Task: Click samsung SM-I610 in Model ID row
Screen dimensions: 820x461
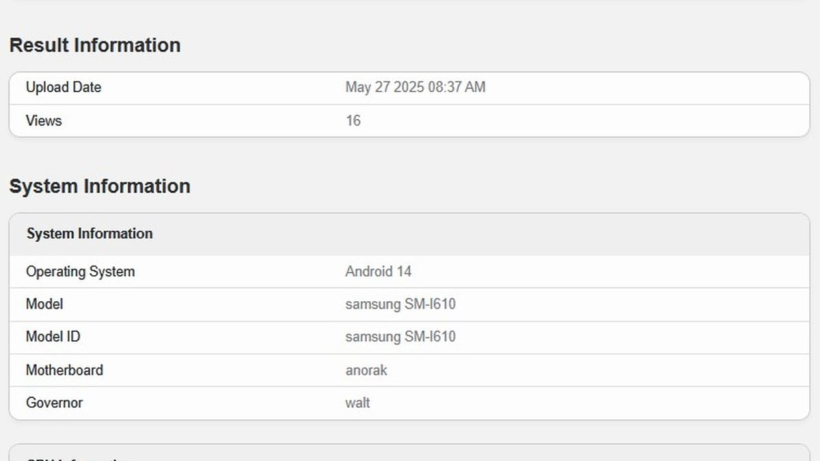Action: [x=401, y=337]
